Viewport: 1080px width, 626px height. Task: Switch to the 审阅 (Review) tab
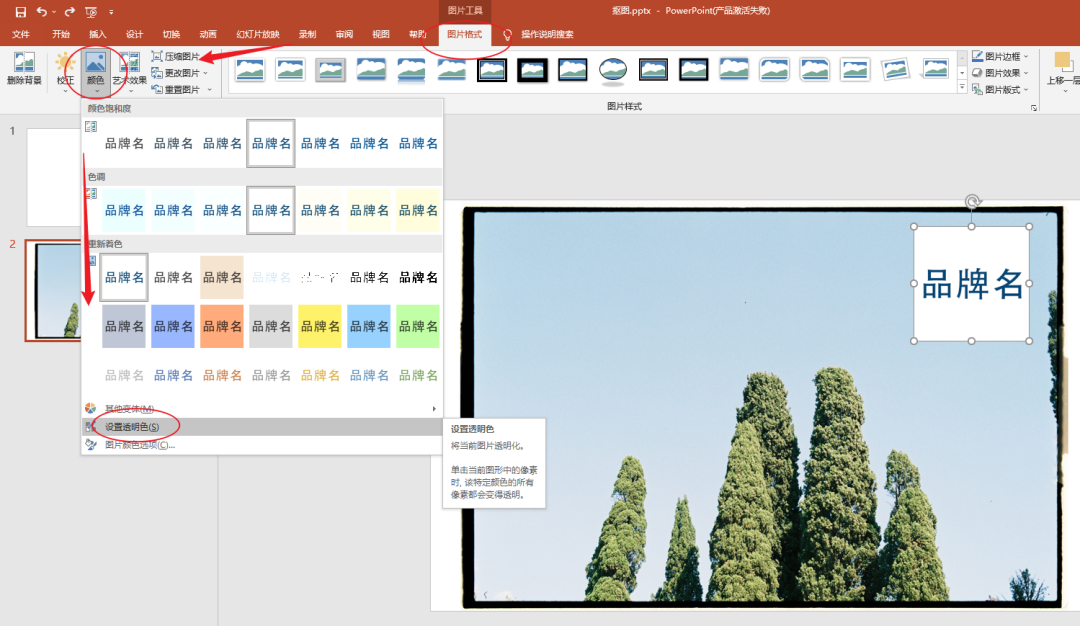[344, 34]
